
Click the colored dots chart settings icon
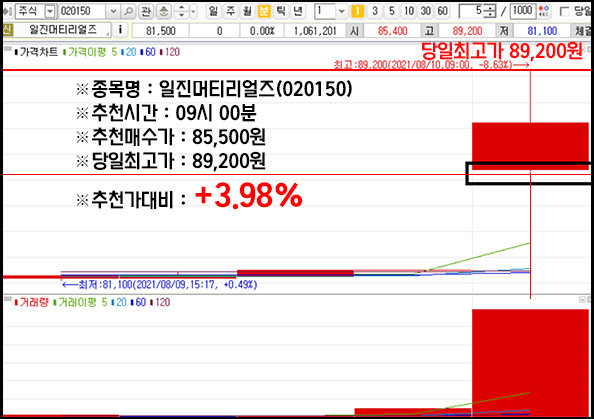click(544, 11)
